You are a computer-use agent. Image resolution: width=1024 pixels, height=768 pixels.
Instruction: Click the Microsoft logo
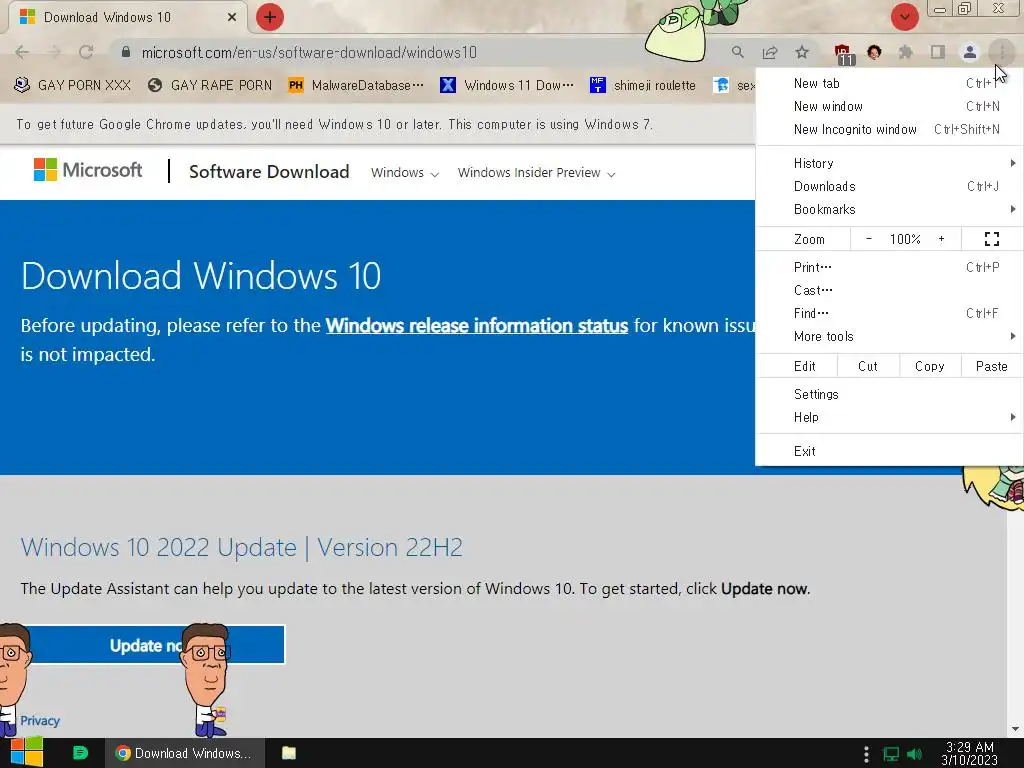pyautogui.click(x=88, y=170)
